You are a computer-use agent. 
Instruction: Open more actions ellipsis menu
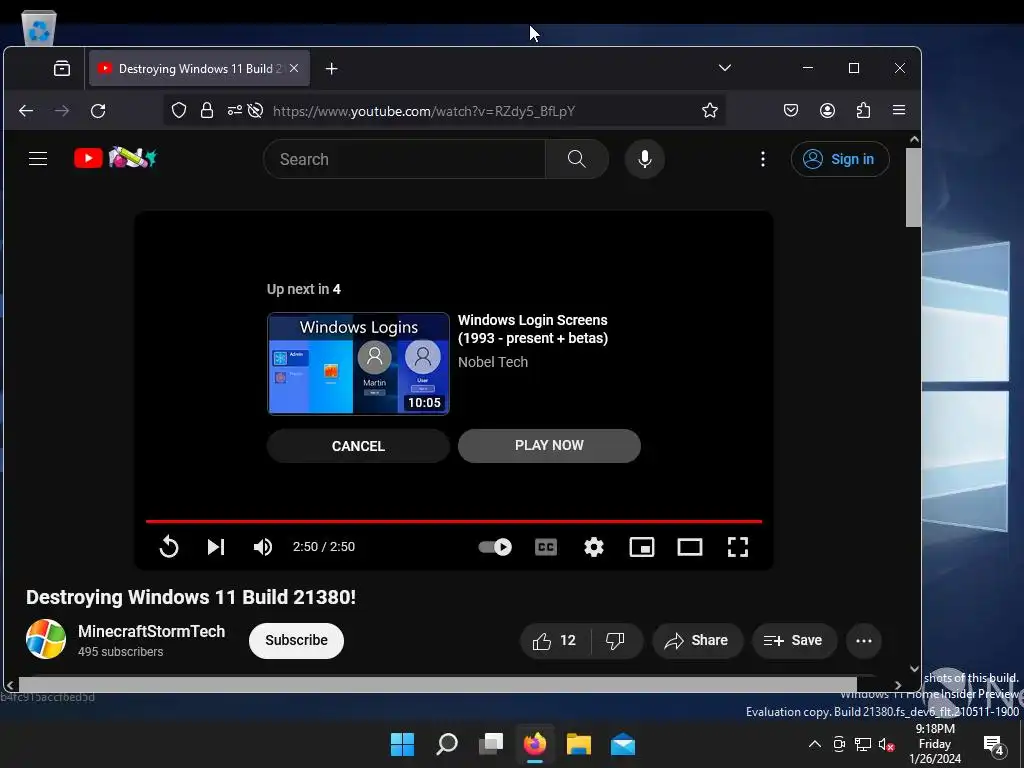864,641
